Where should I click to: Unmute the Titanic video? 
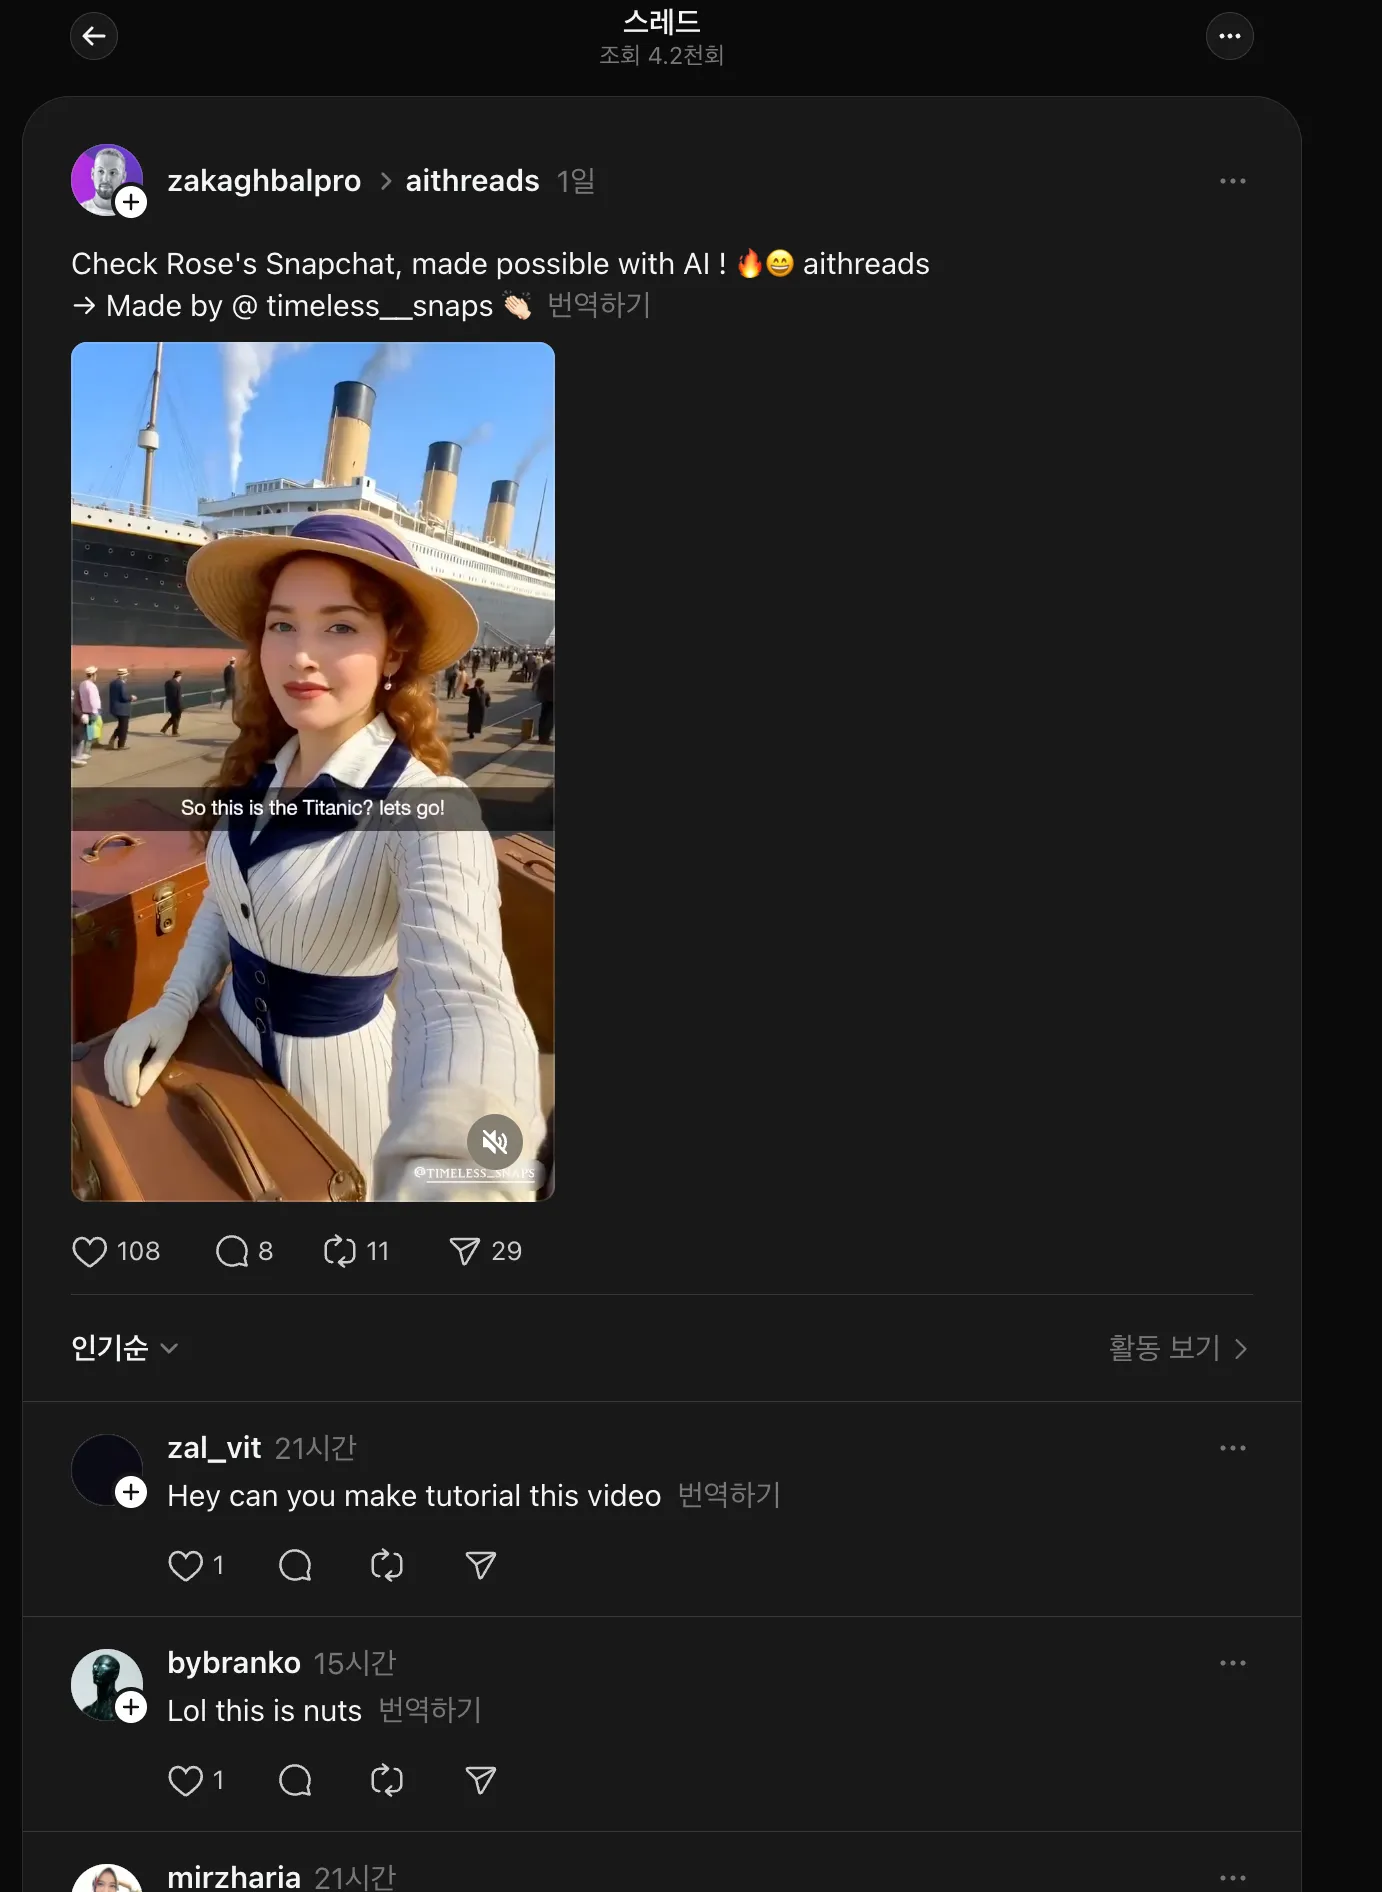(495, 1141)
